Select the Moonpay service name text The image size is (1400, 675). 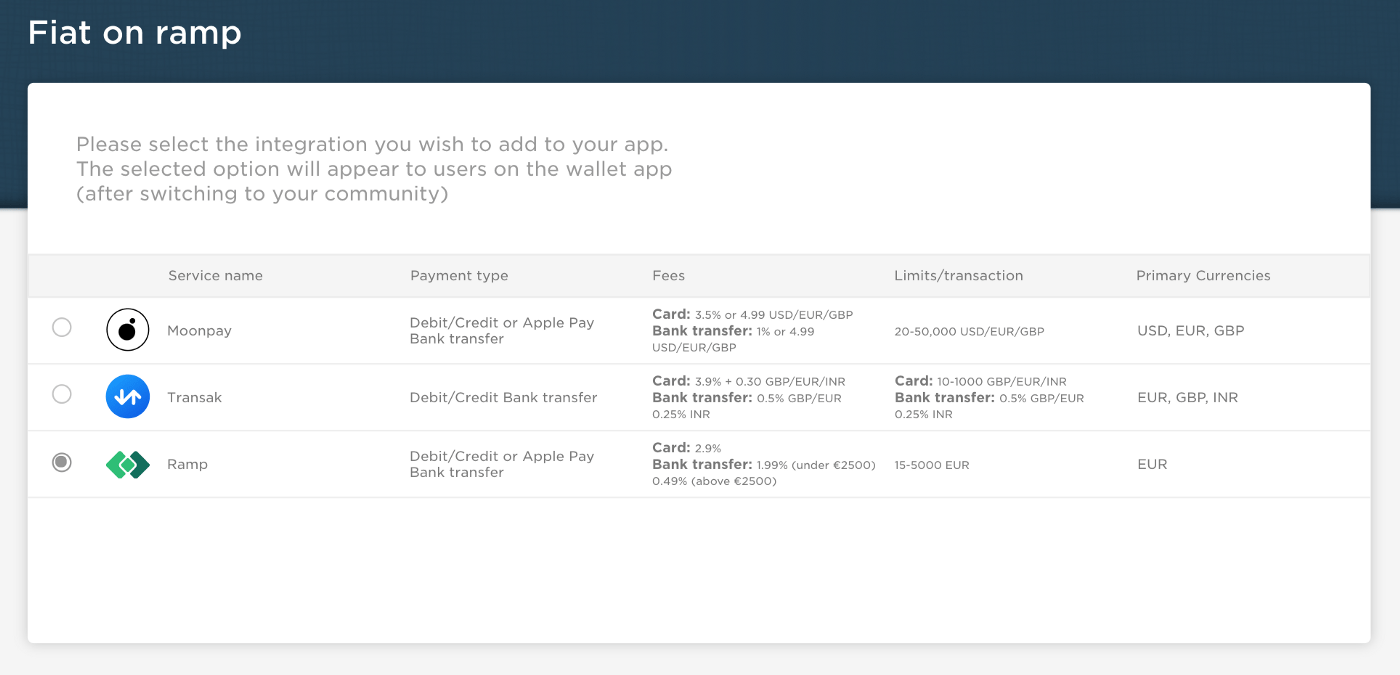click(199, 330)
